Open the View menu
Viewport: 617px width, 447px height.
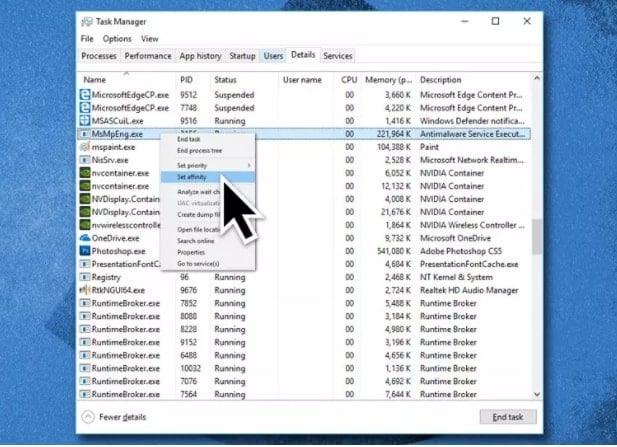pyautogui.click(x=150, y=39)
